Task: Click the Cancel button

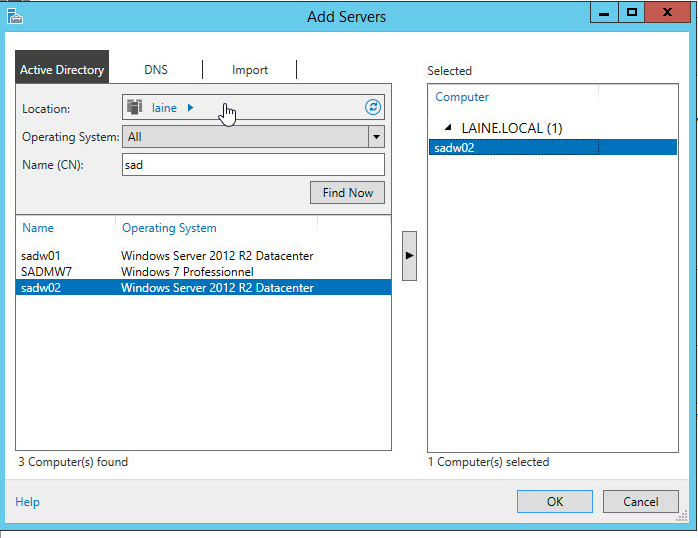Action: point(641,502)
